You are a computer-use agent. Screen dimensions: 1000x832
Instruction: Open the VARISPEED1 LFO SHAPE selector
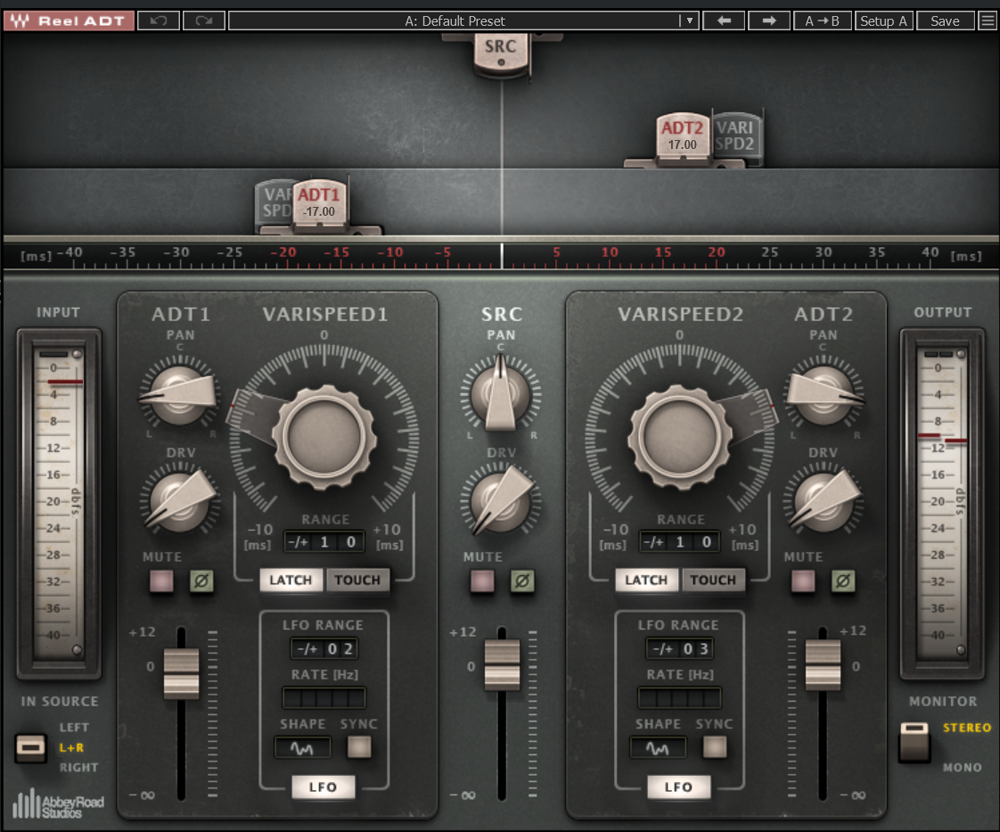(302, 747)
